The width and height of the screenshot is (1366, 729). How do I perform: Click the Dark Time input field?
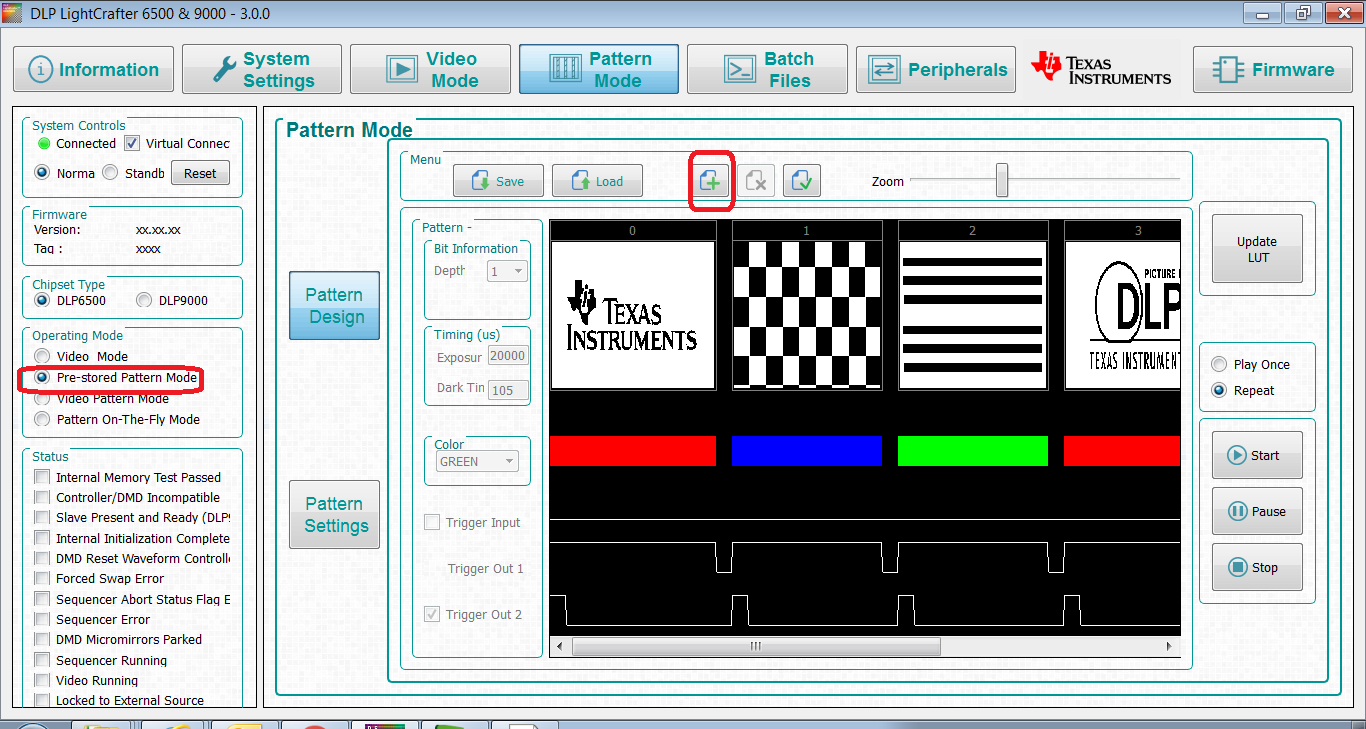pyautogui.click(x=508, y=389)
